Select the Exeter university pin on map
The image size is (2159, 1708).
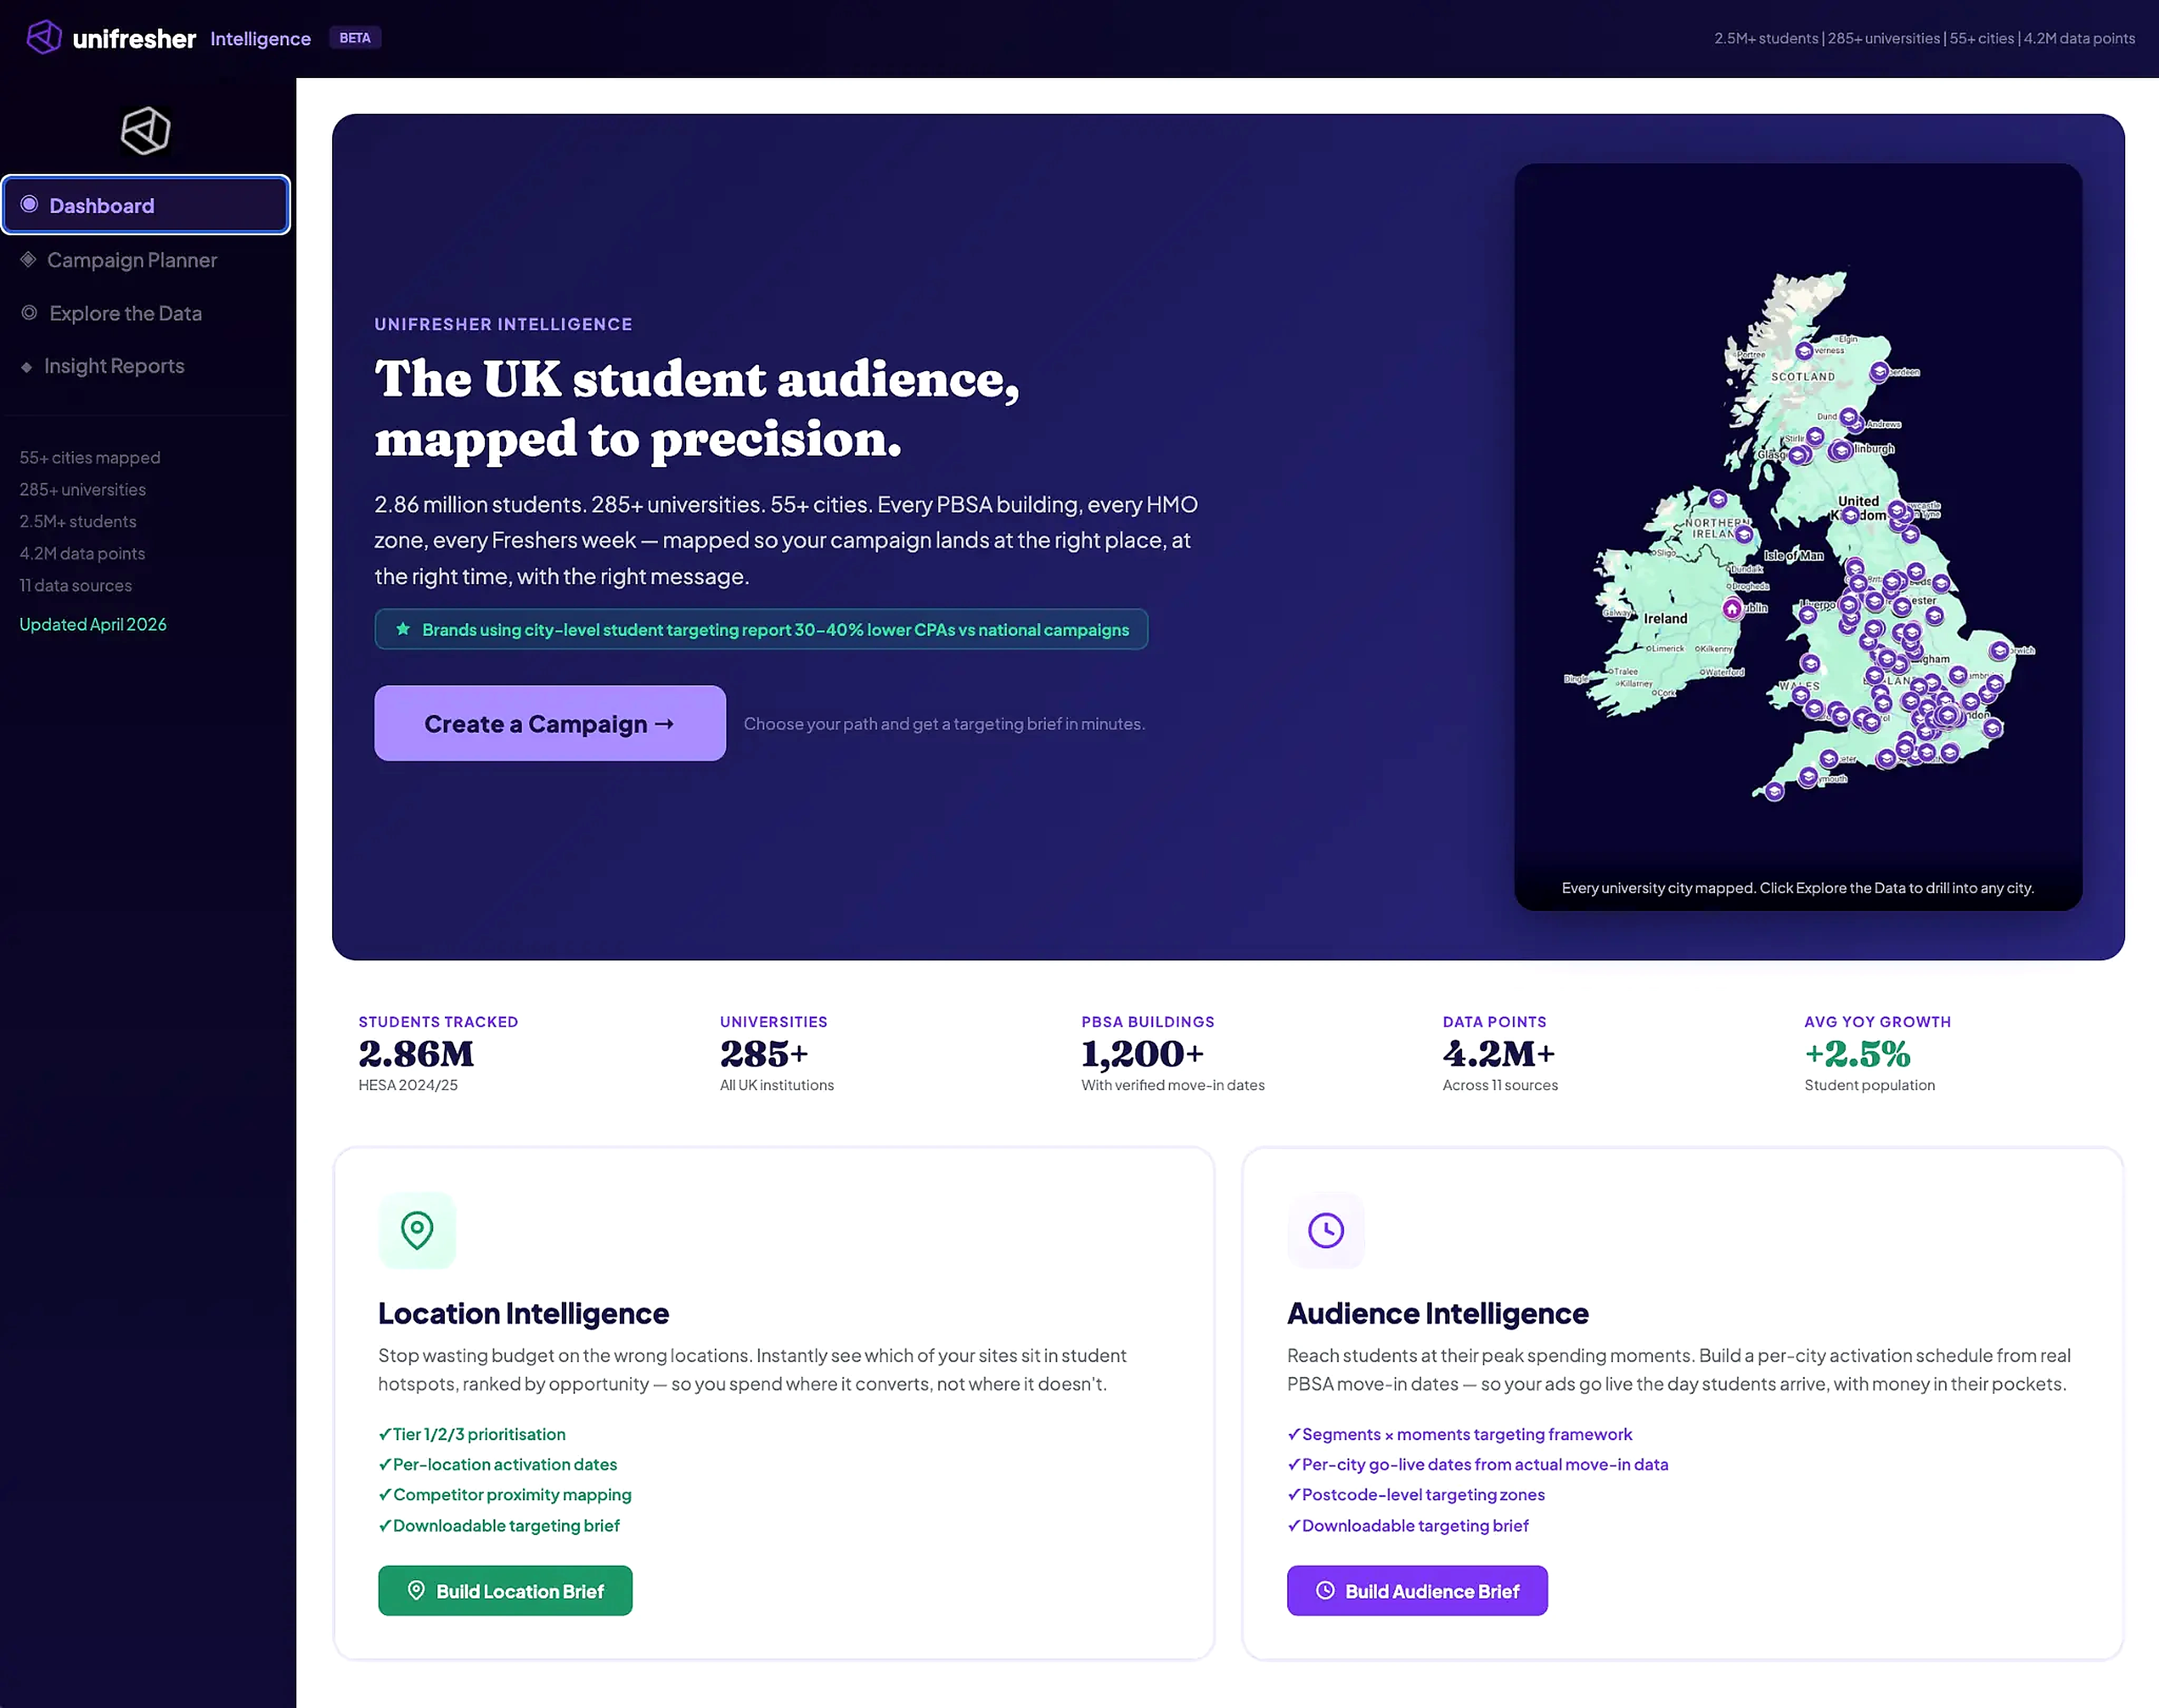pyautogui.click(x=1829, y=758)
